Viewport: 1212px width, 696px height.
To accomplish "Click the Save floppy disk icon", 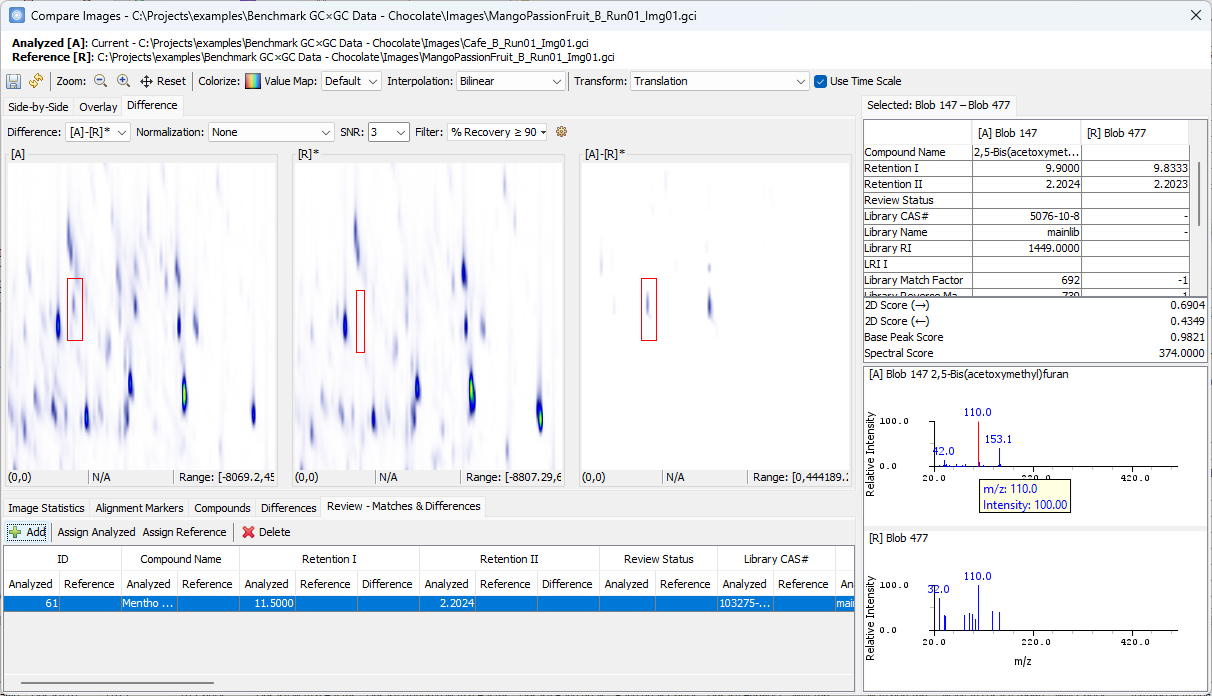I will 14,81.
